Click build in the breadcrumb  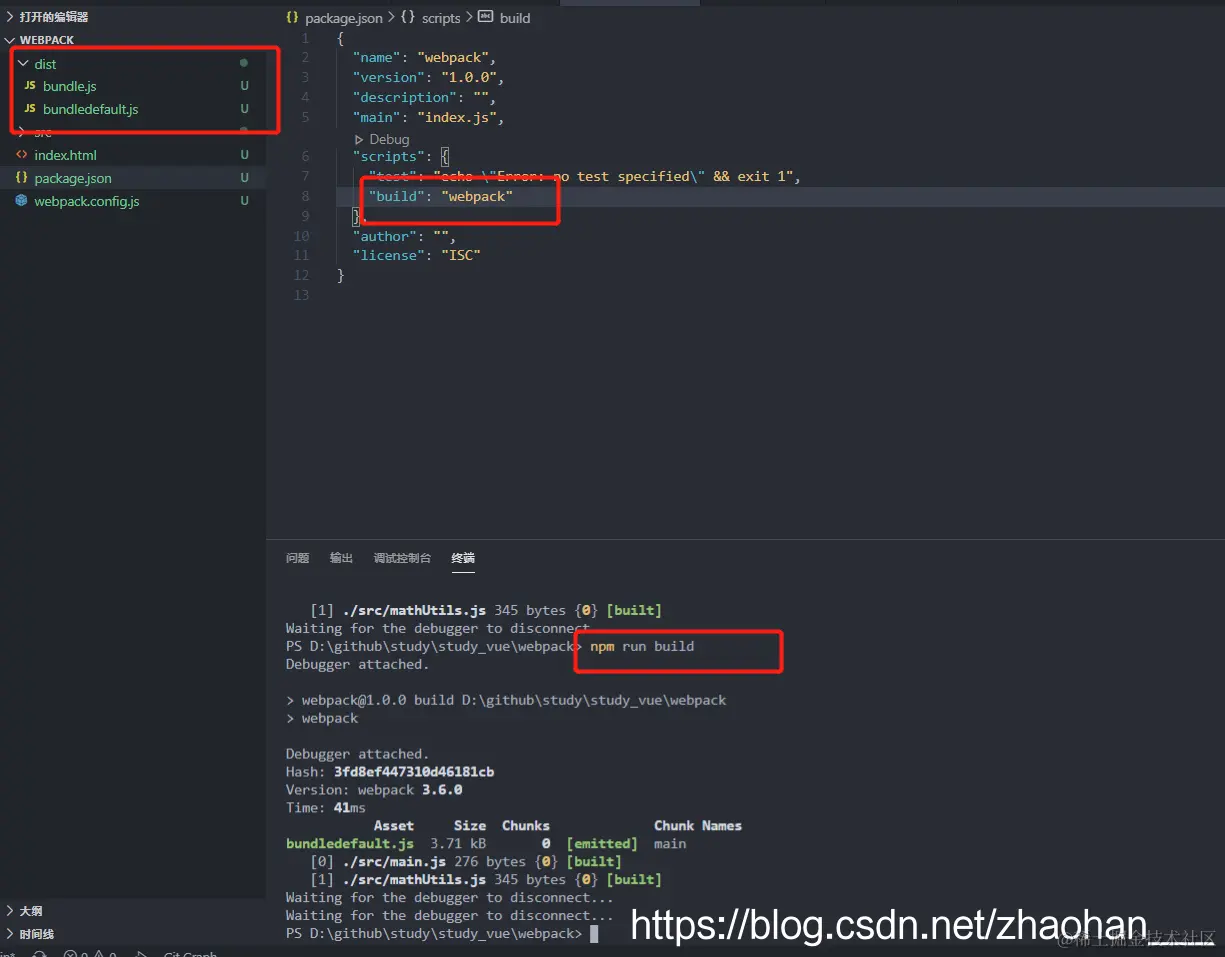pos(515,18)
